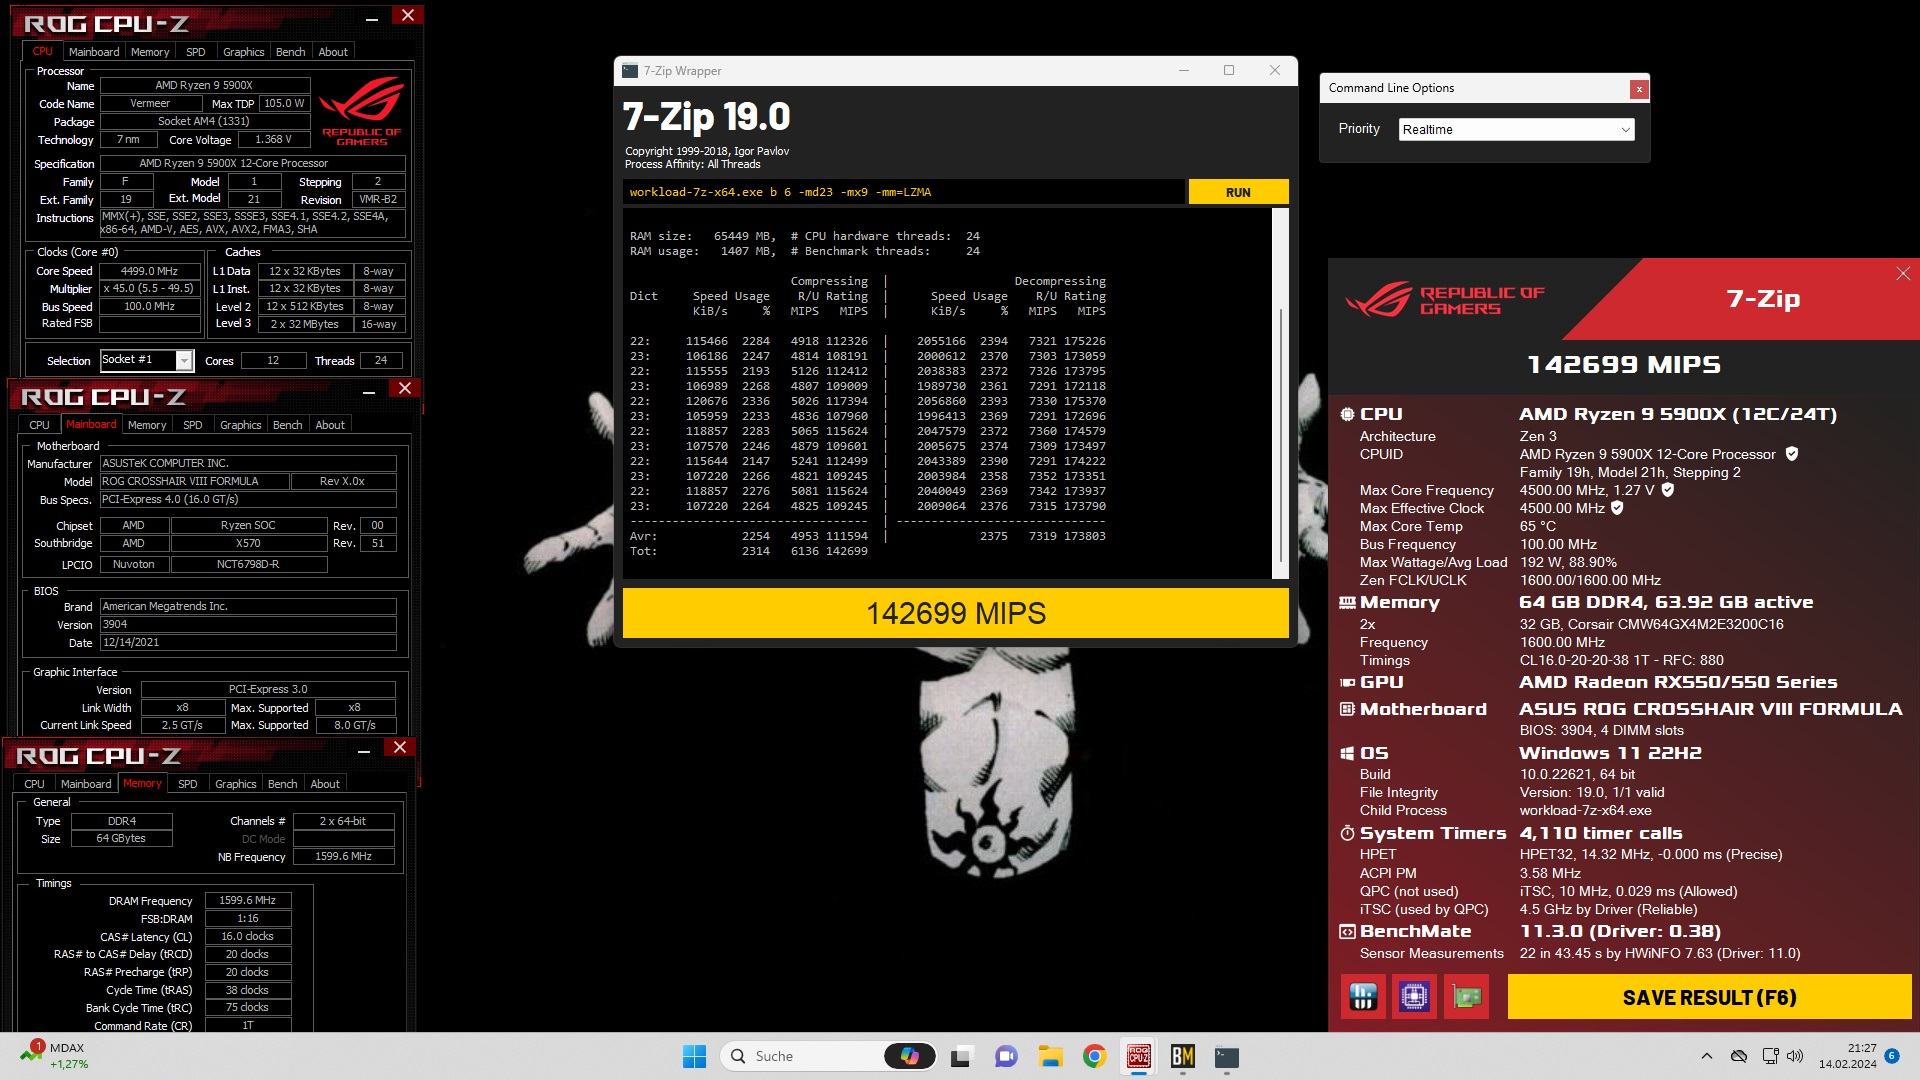Select Bench tab in top CPU-Z window

(291, 52)
